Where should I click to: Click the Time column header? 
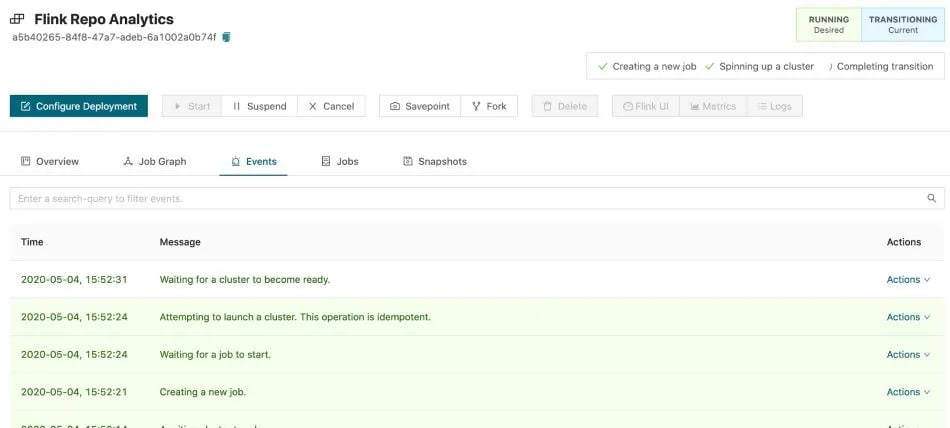tap(32, 242)
